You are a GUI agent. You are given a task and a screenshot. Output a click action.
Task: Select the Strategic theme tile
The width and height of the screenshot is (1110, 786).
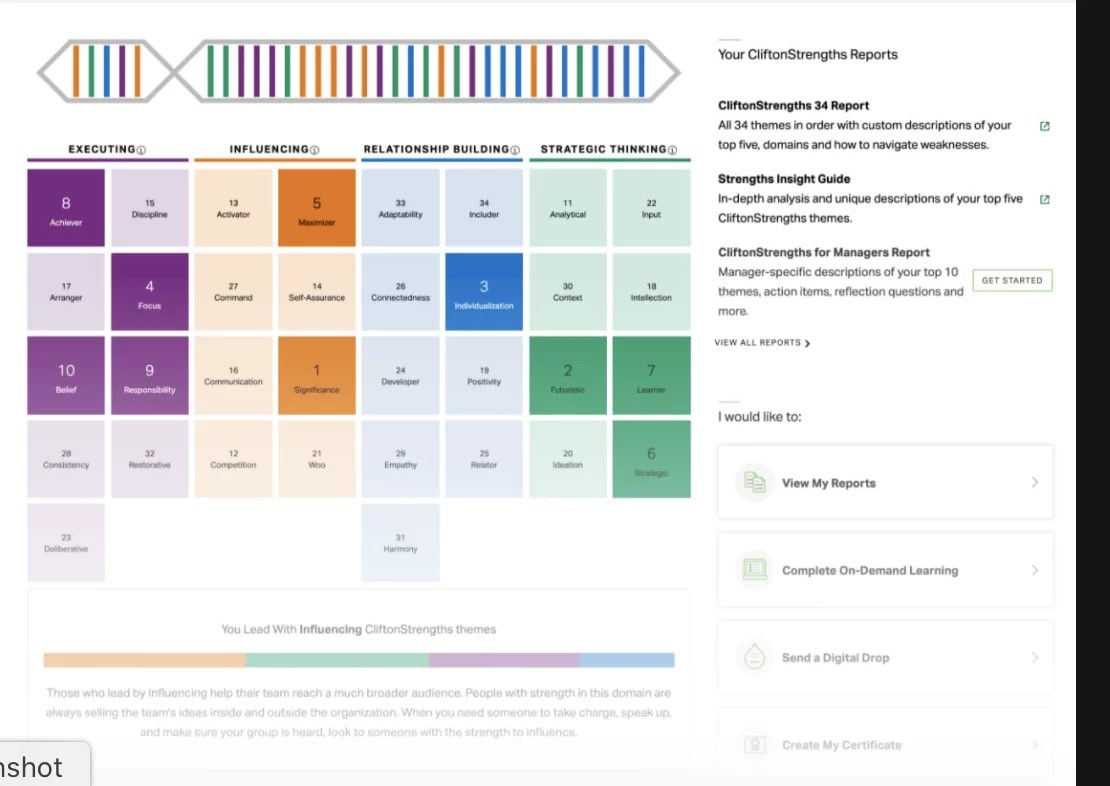651,459
